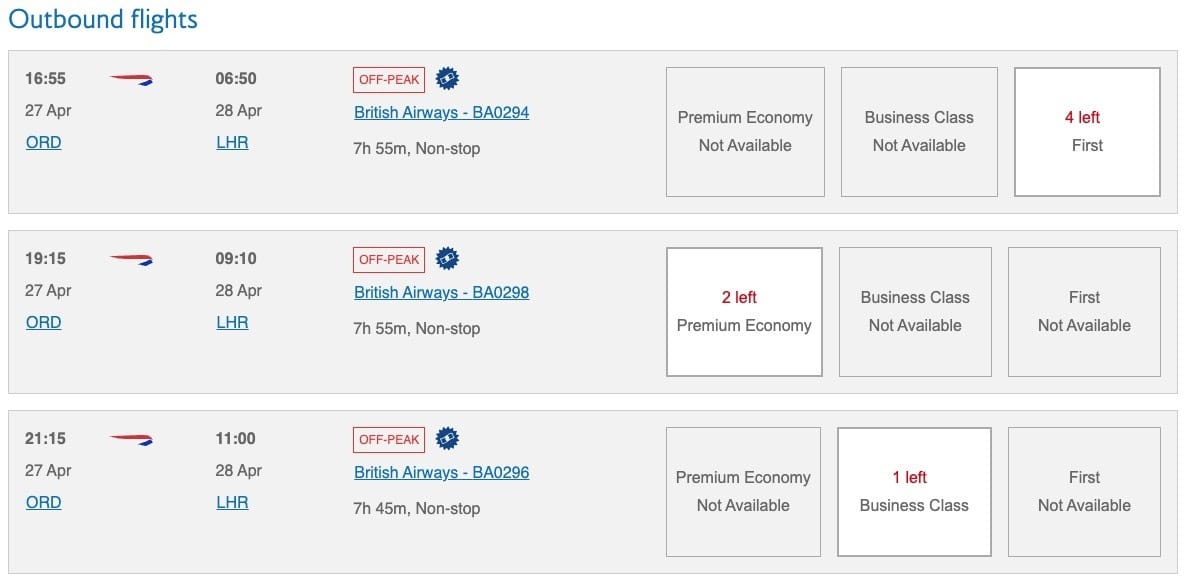Click ORD airport link on 19:15 flight

(x=43, y=322)
